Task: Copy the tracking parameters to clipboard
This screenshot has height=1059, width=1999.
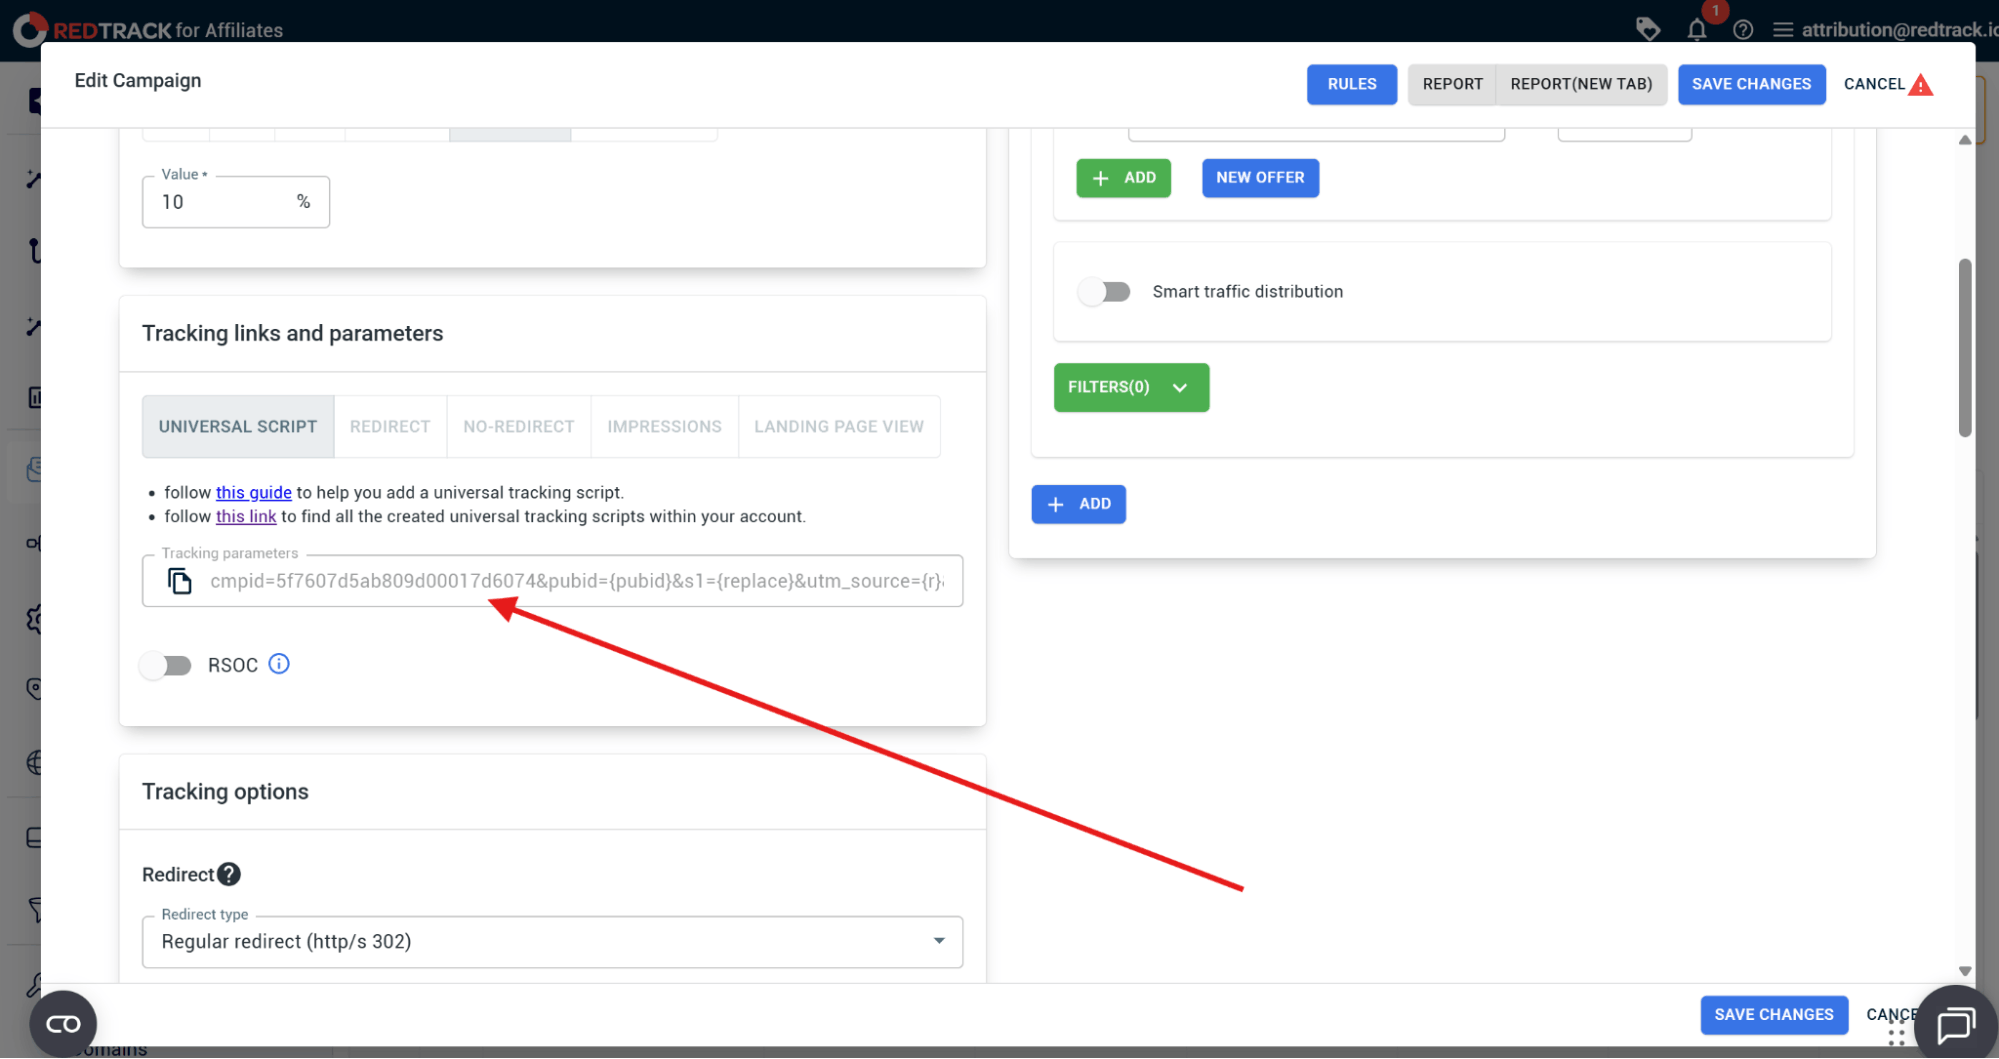Action: pyautogui.click(x=180, y=581)
